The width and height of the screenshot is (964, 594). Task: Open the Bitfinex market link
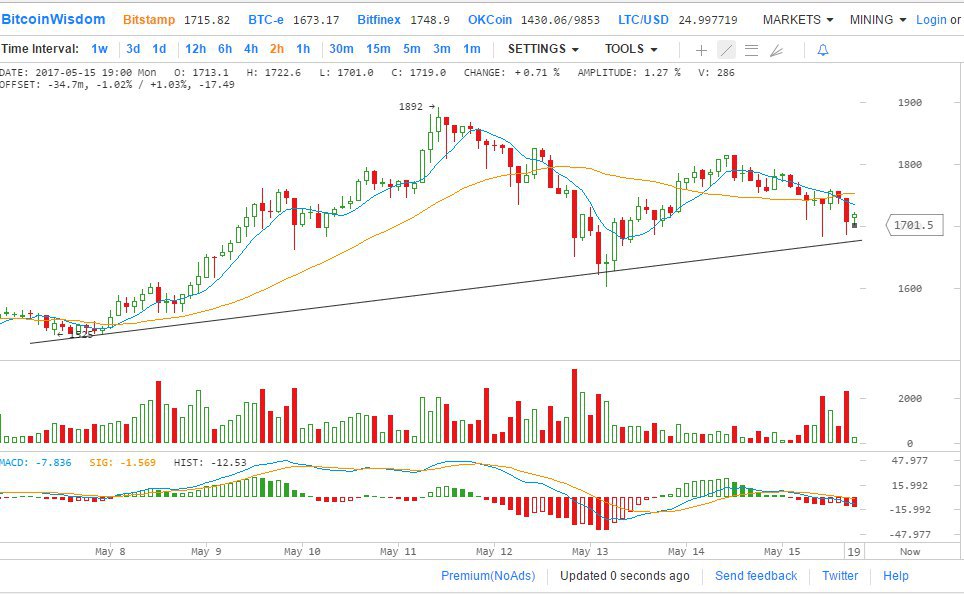[x=379, y=20]
